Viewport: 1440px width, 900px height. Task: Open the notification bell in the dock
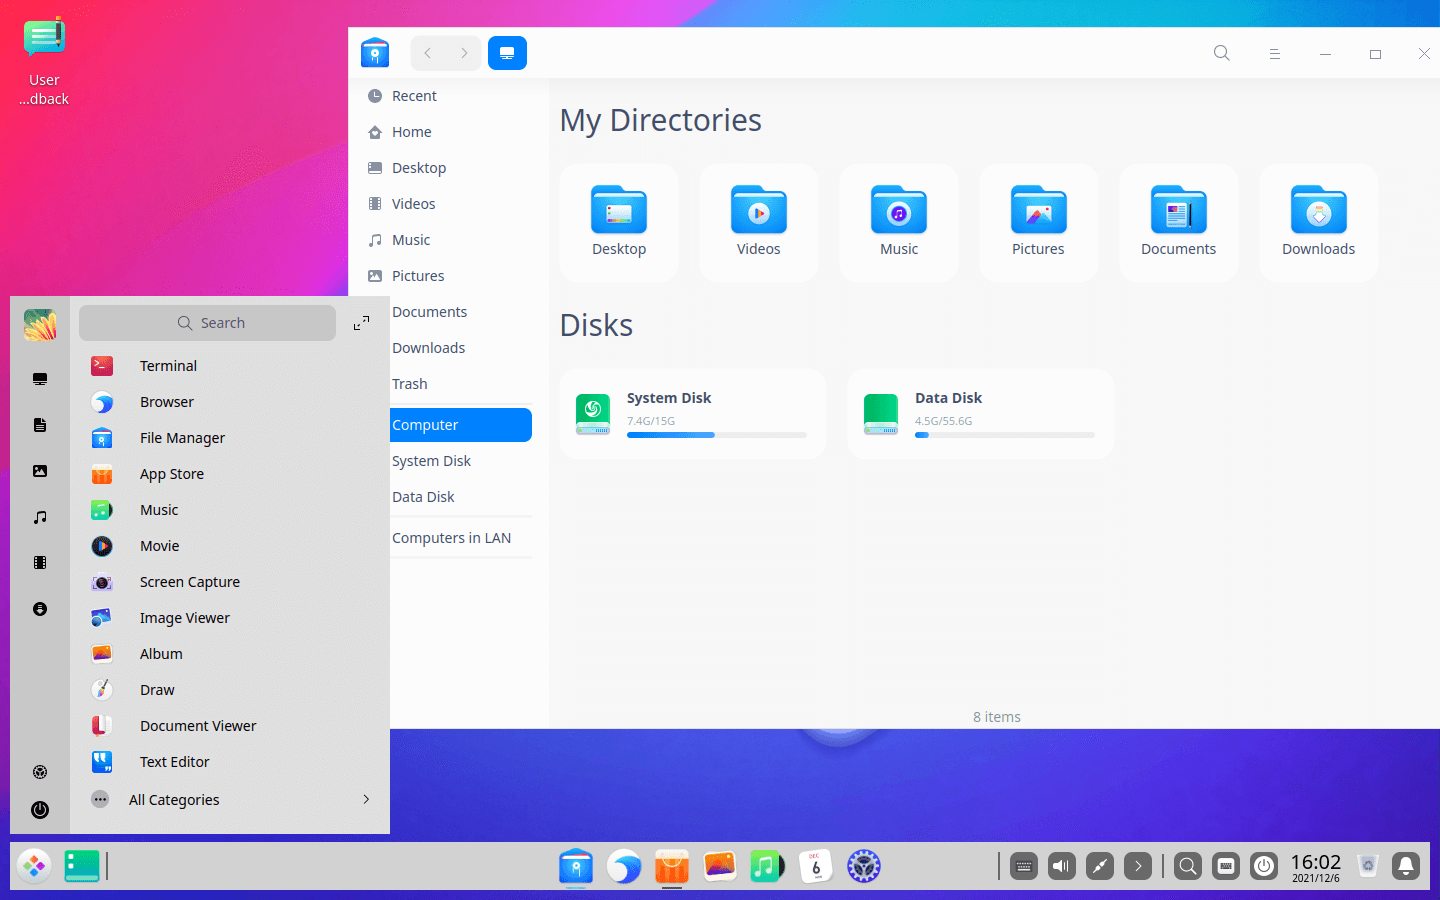(1405, 866)
